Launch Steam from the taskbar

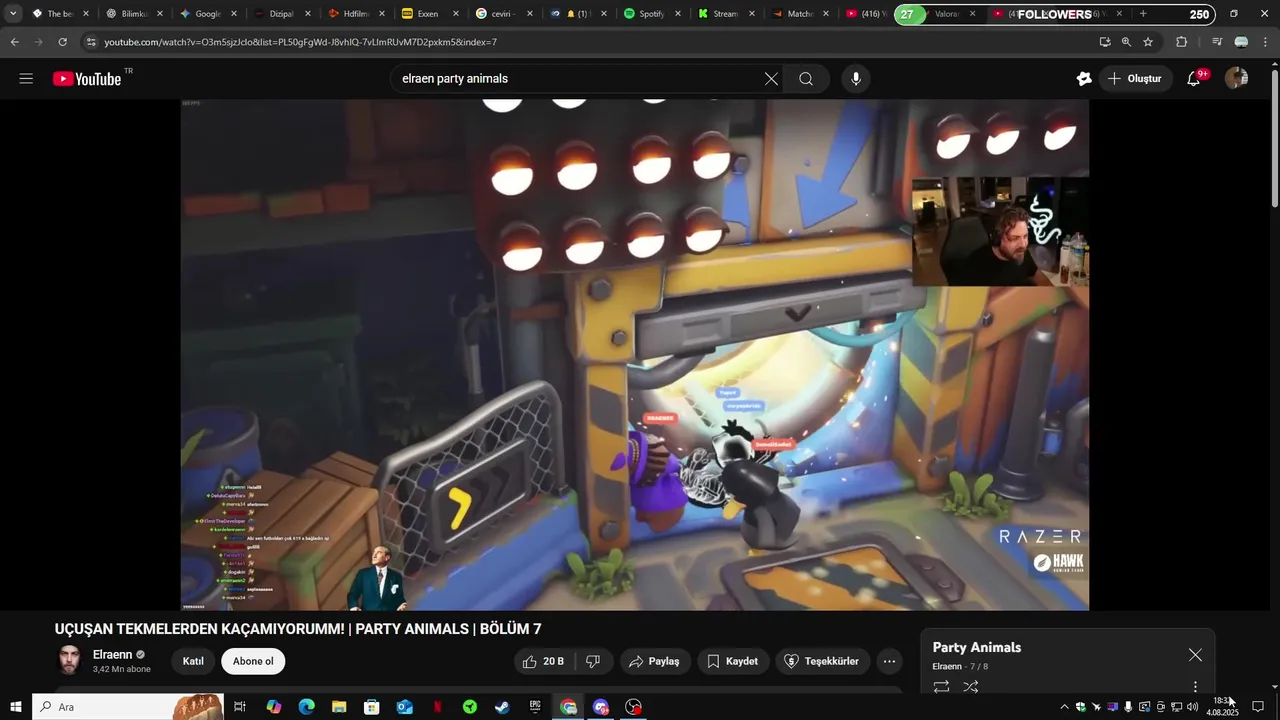pos(502,707)
